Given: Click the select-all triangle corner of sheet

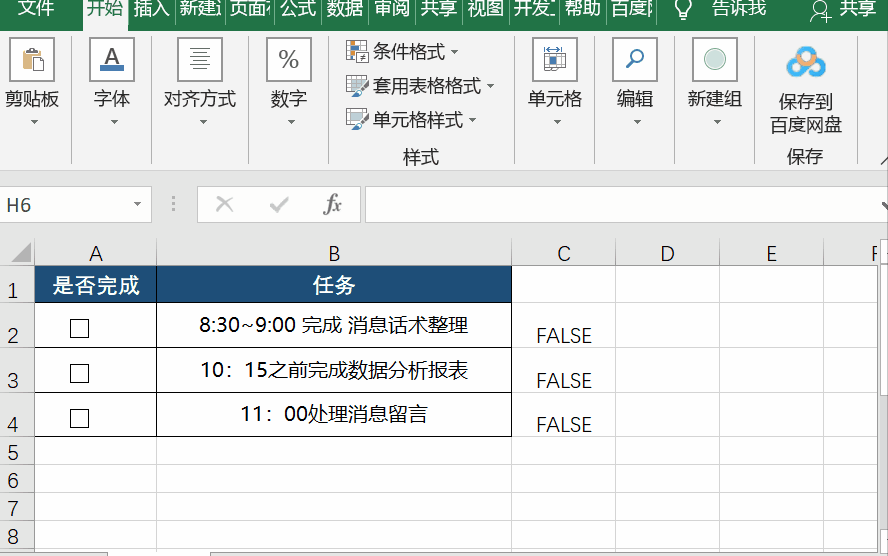Looking at the screenshot, I should click(22, 253).
